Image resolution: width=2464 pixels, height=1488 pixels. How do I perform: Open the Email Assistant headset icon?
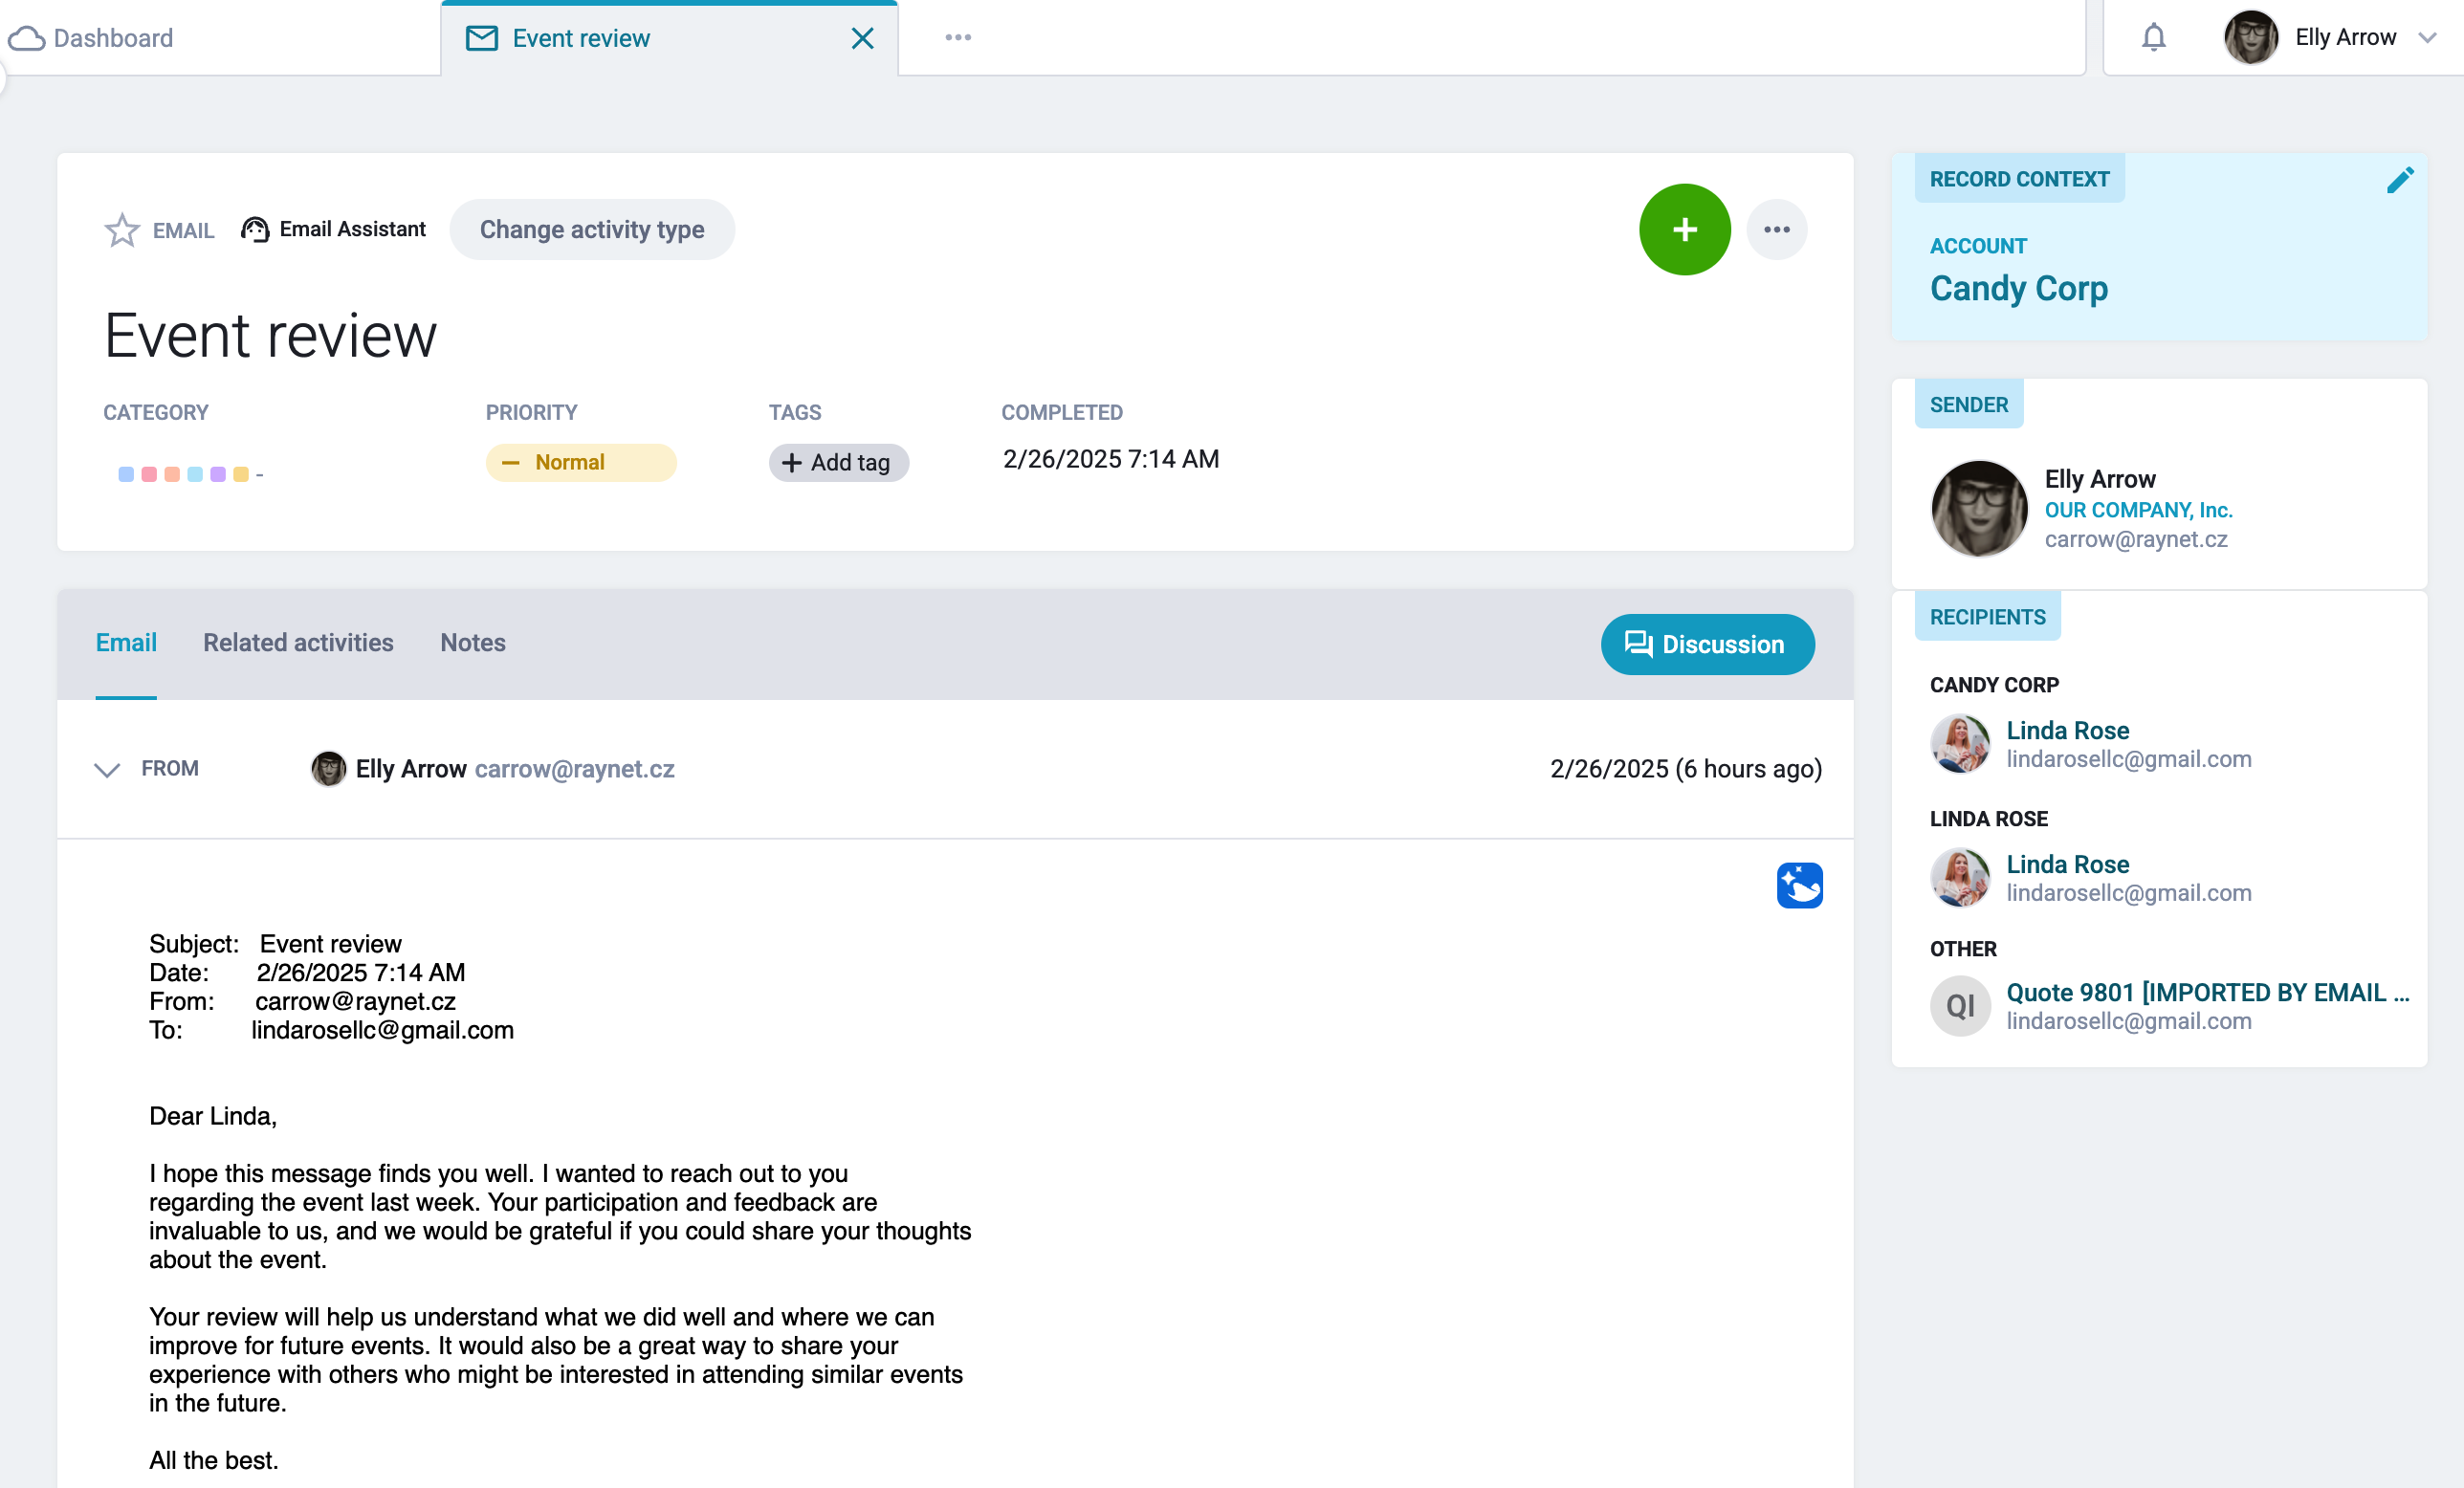point(255,230)
